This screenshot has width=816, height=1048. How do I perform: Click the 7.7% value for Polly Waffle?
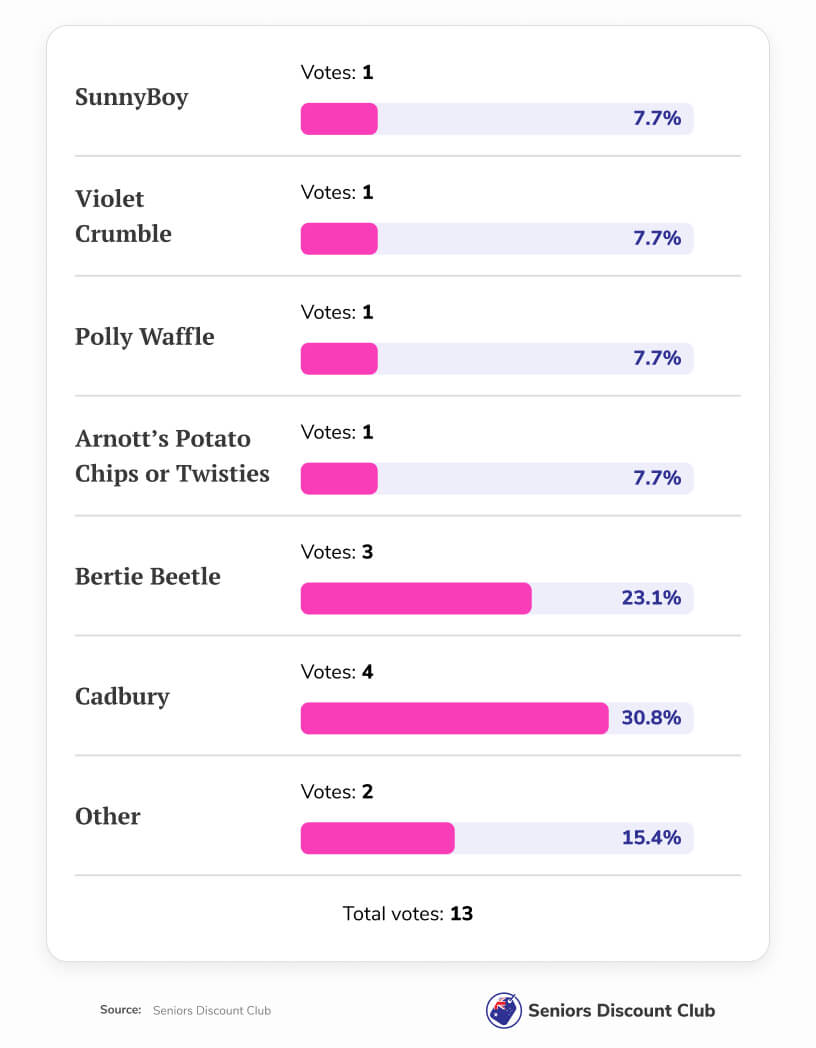click(657, 358)
